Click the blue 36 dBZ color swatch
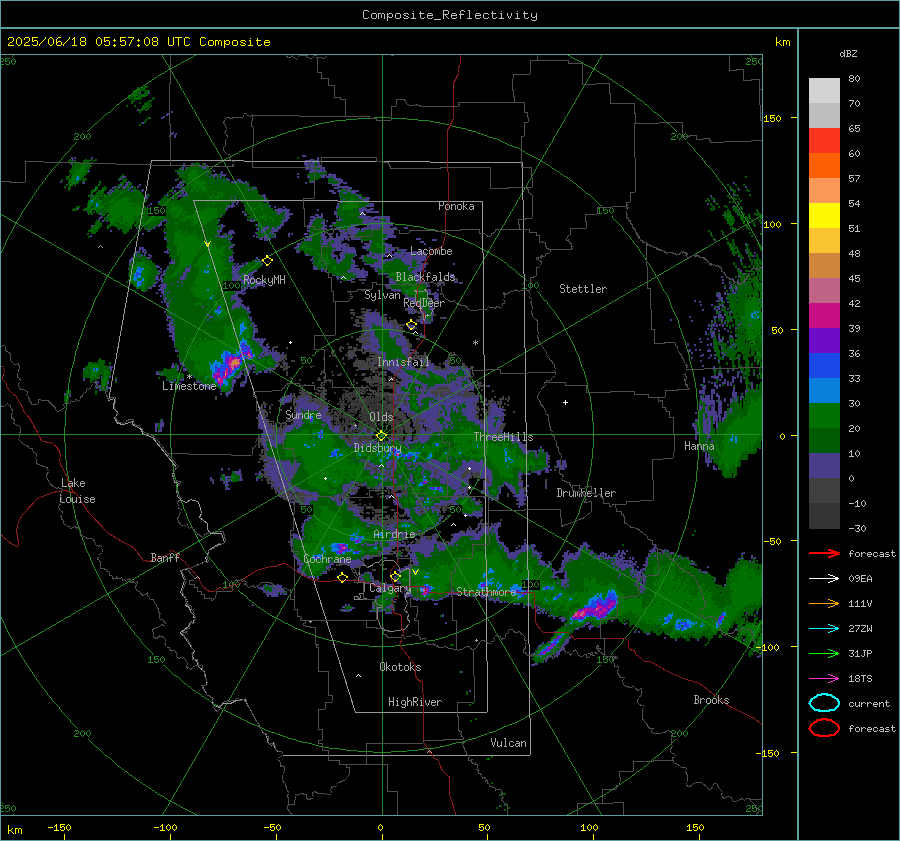This screenshot has width=900, height=841. pyautogui.click(x=824, y=365)
